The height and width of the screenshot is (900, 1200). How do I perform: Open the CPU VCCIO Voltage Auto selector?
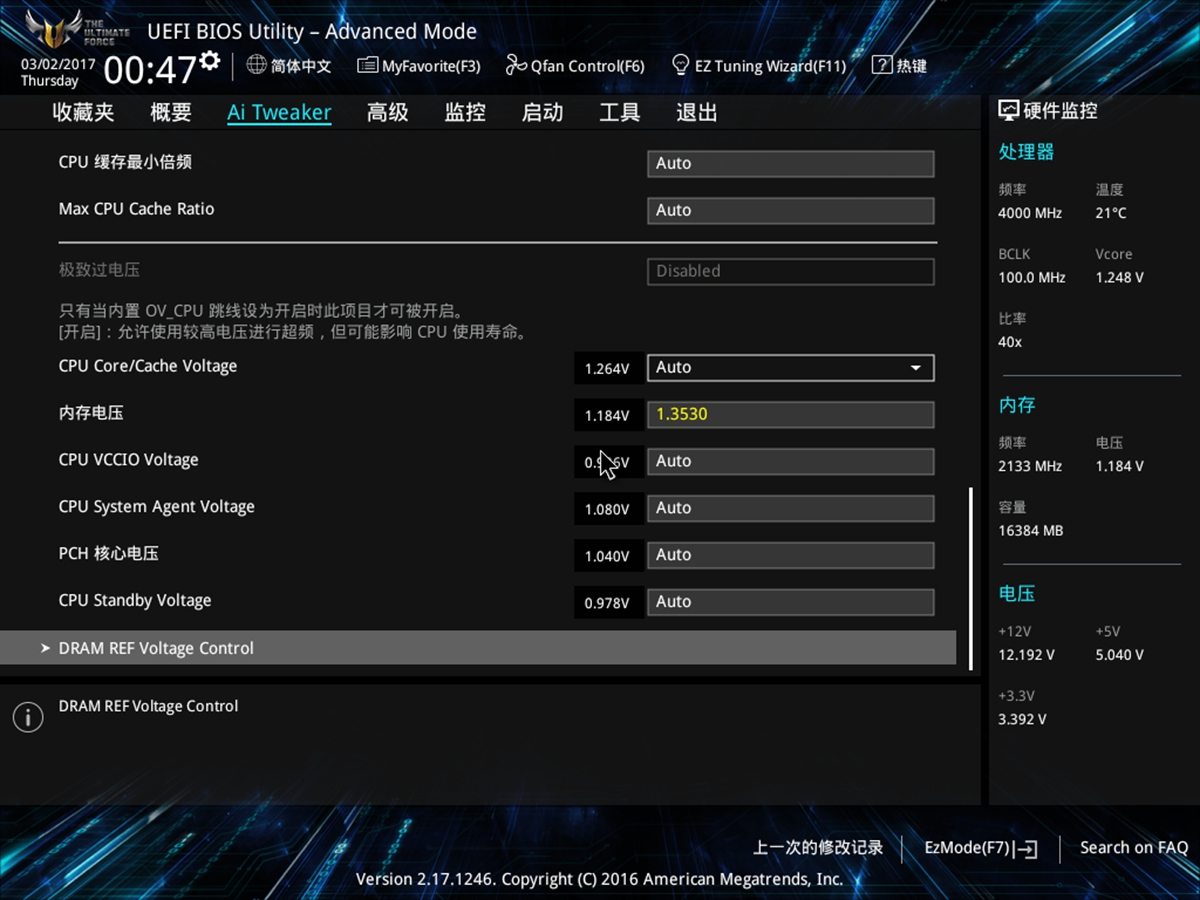(790, 461)
